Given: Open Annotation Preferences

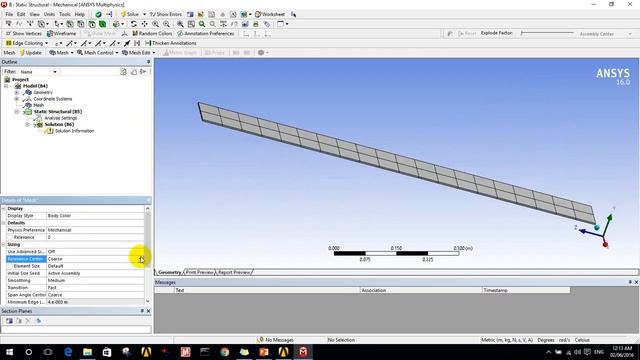Looking at the screenshot, I should [x=206, y=33].
